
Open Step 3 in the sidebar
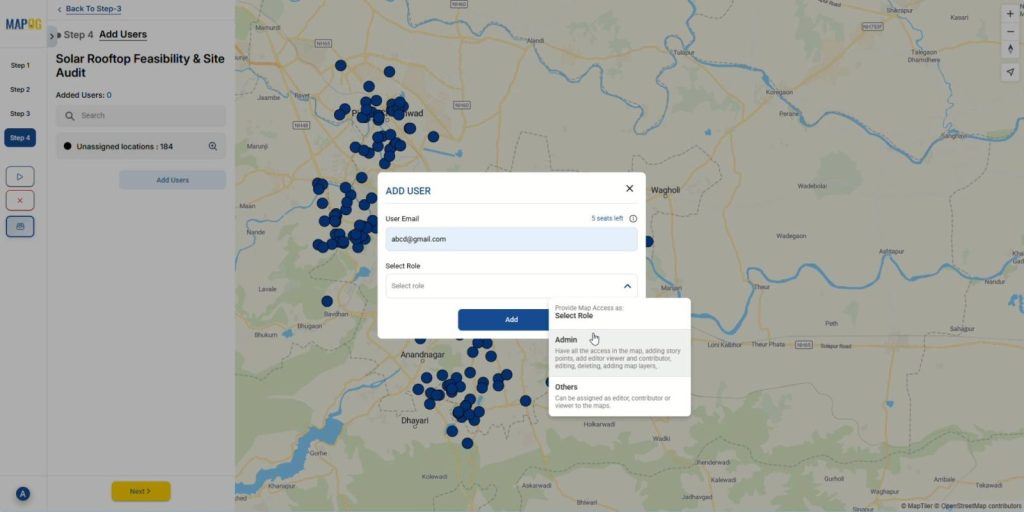coord(20,114)
